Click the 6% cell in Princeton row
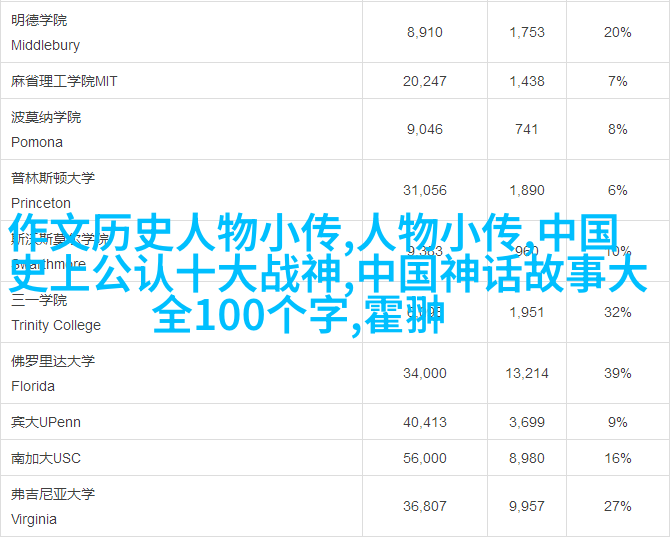The width and height of the screenshot is (671, 537). pos(618,190)
